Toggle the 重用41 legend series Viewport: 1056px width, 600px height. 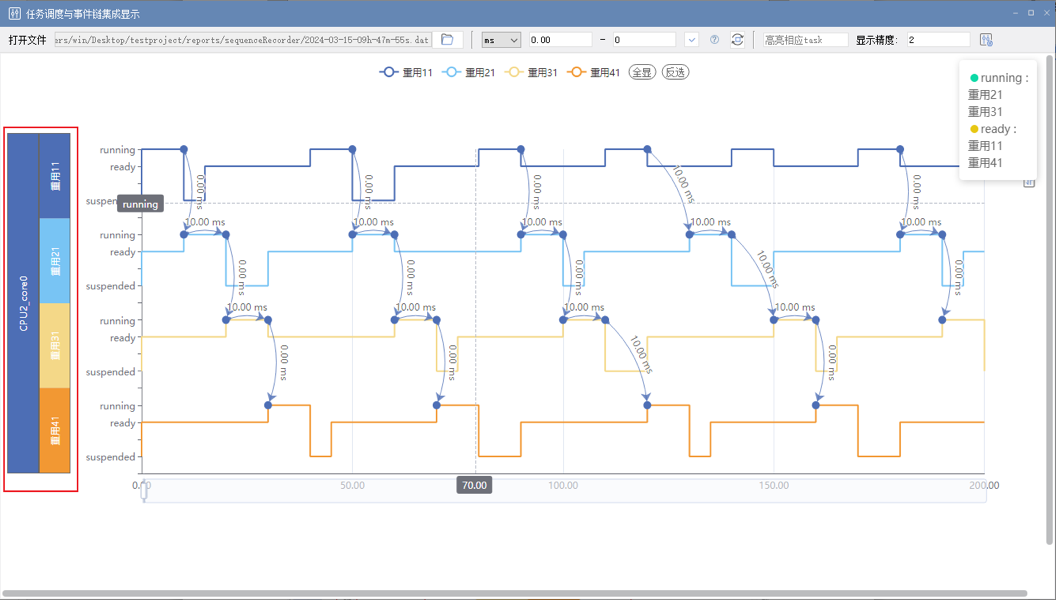click(x=594, y=72)
